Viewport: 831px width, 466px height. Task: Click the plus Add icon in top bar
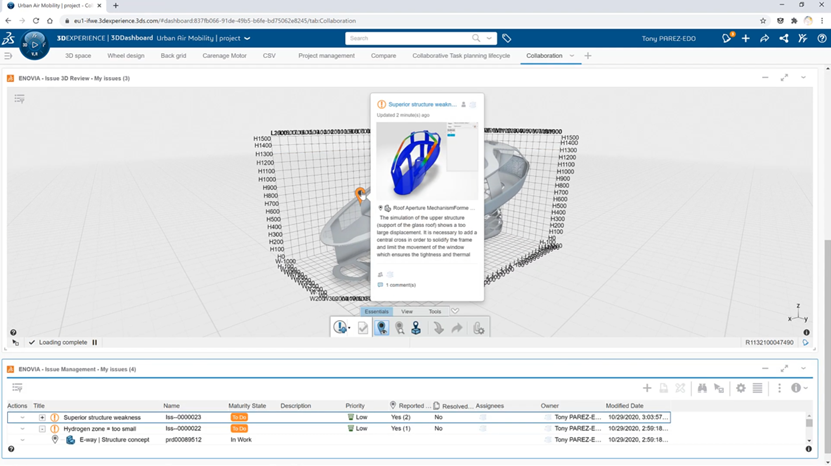pos(746,38)
